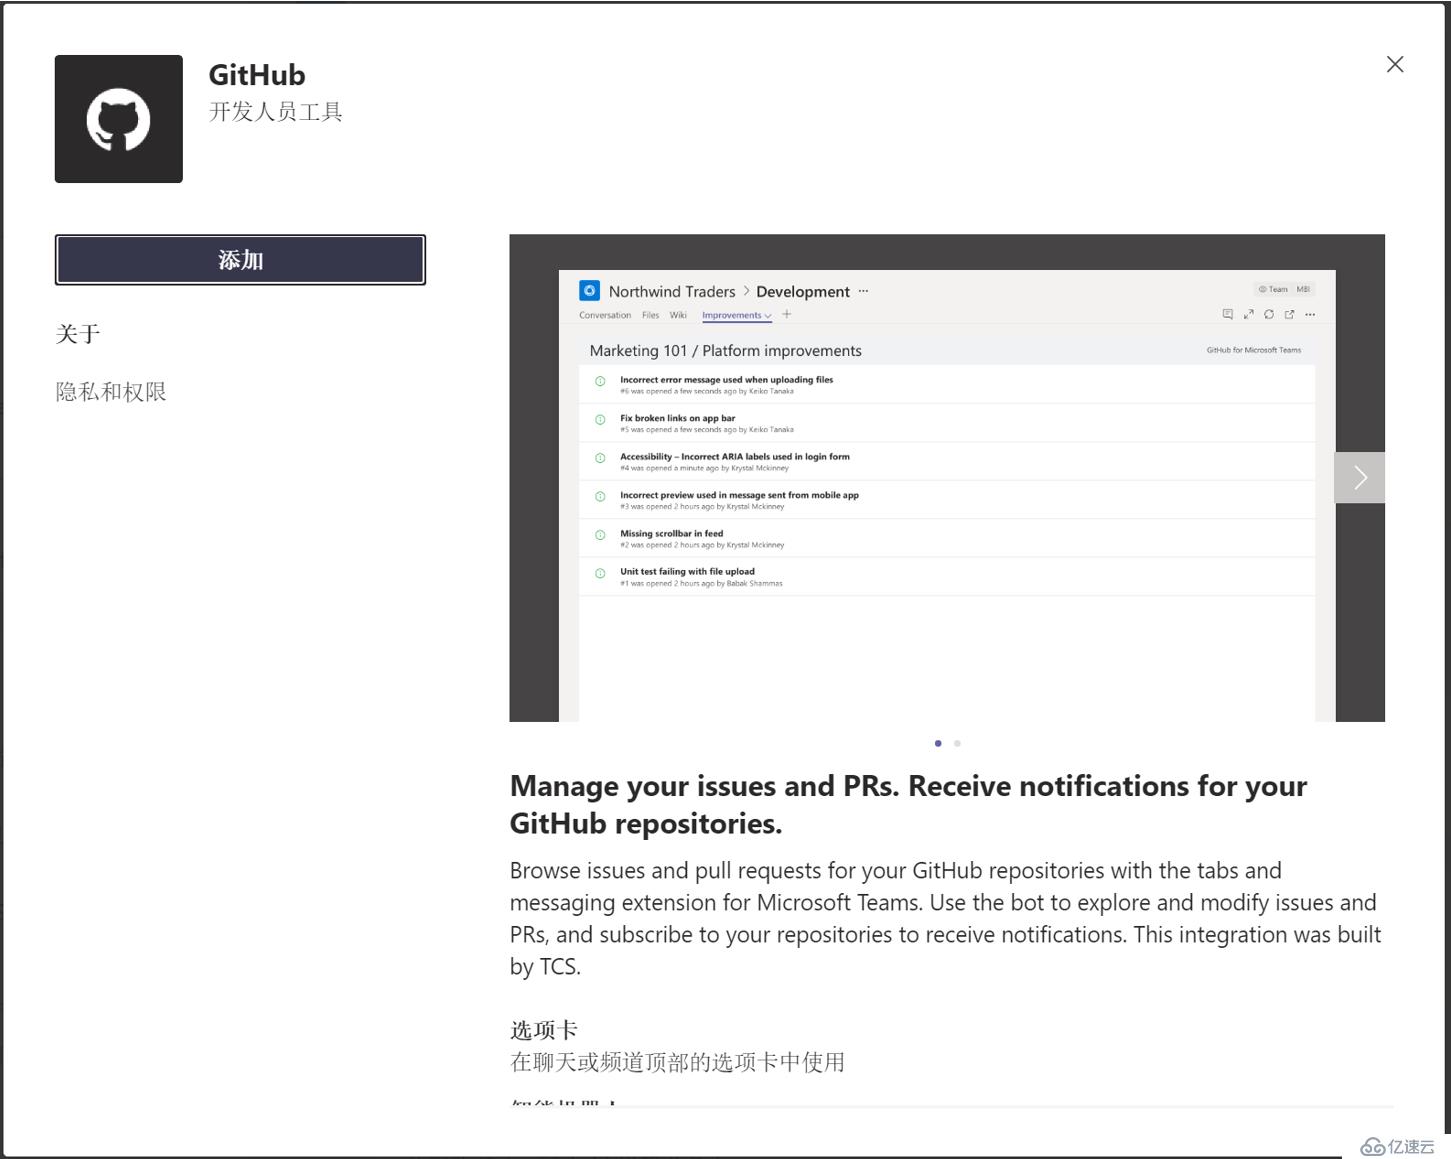The image size is (1451, 1159).
Task: Click the GitHub app title
Action: pos(257,75)
